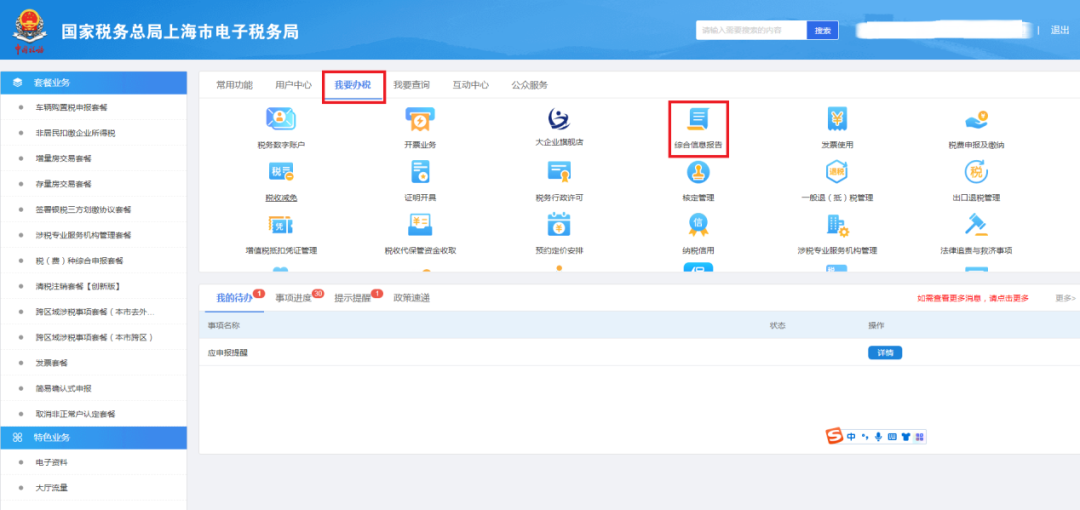This screenshot has height=510, width=1080.
Task: Open 简易确认式申报 in sidebar
Action: click(63, 389)
